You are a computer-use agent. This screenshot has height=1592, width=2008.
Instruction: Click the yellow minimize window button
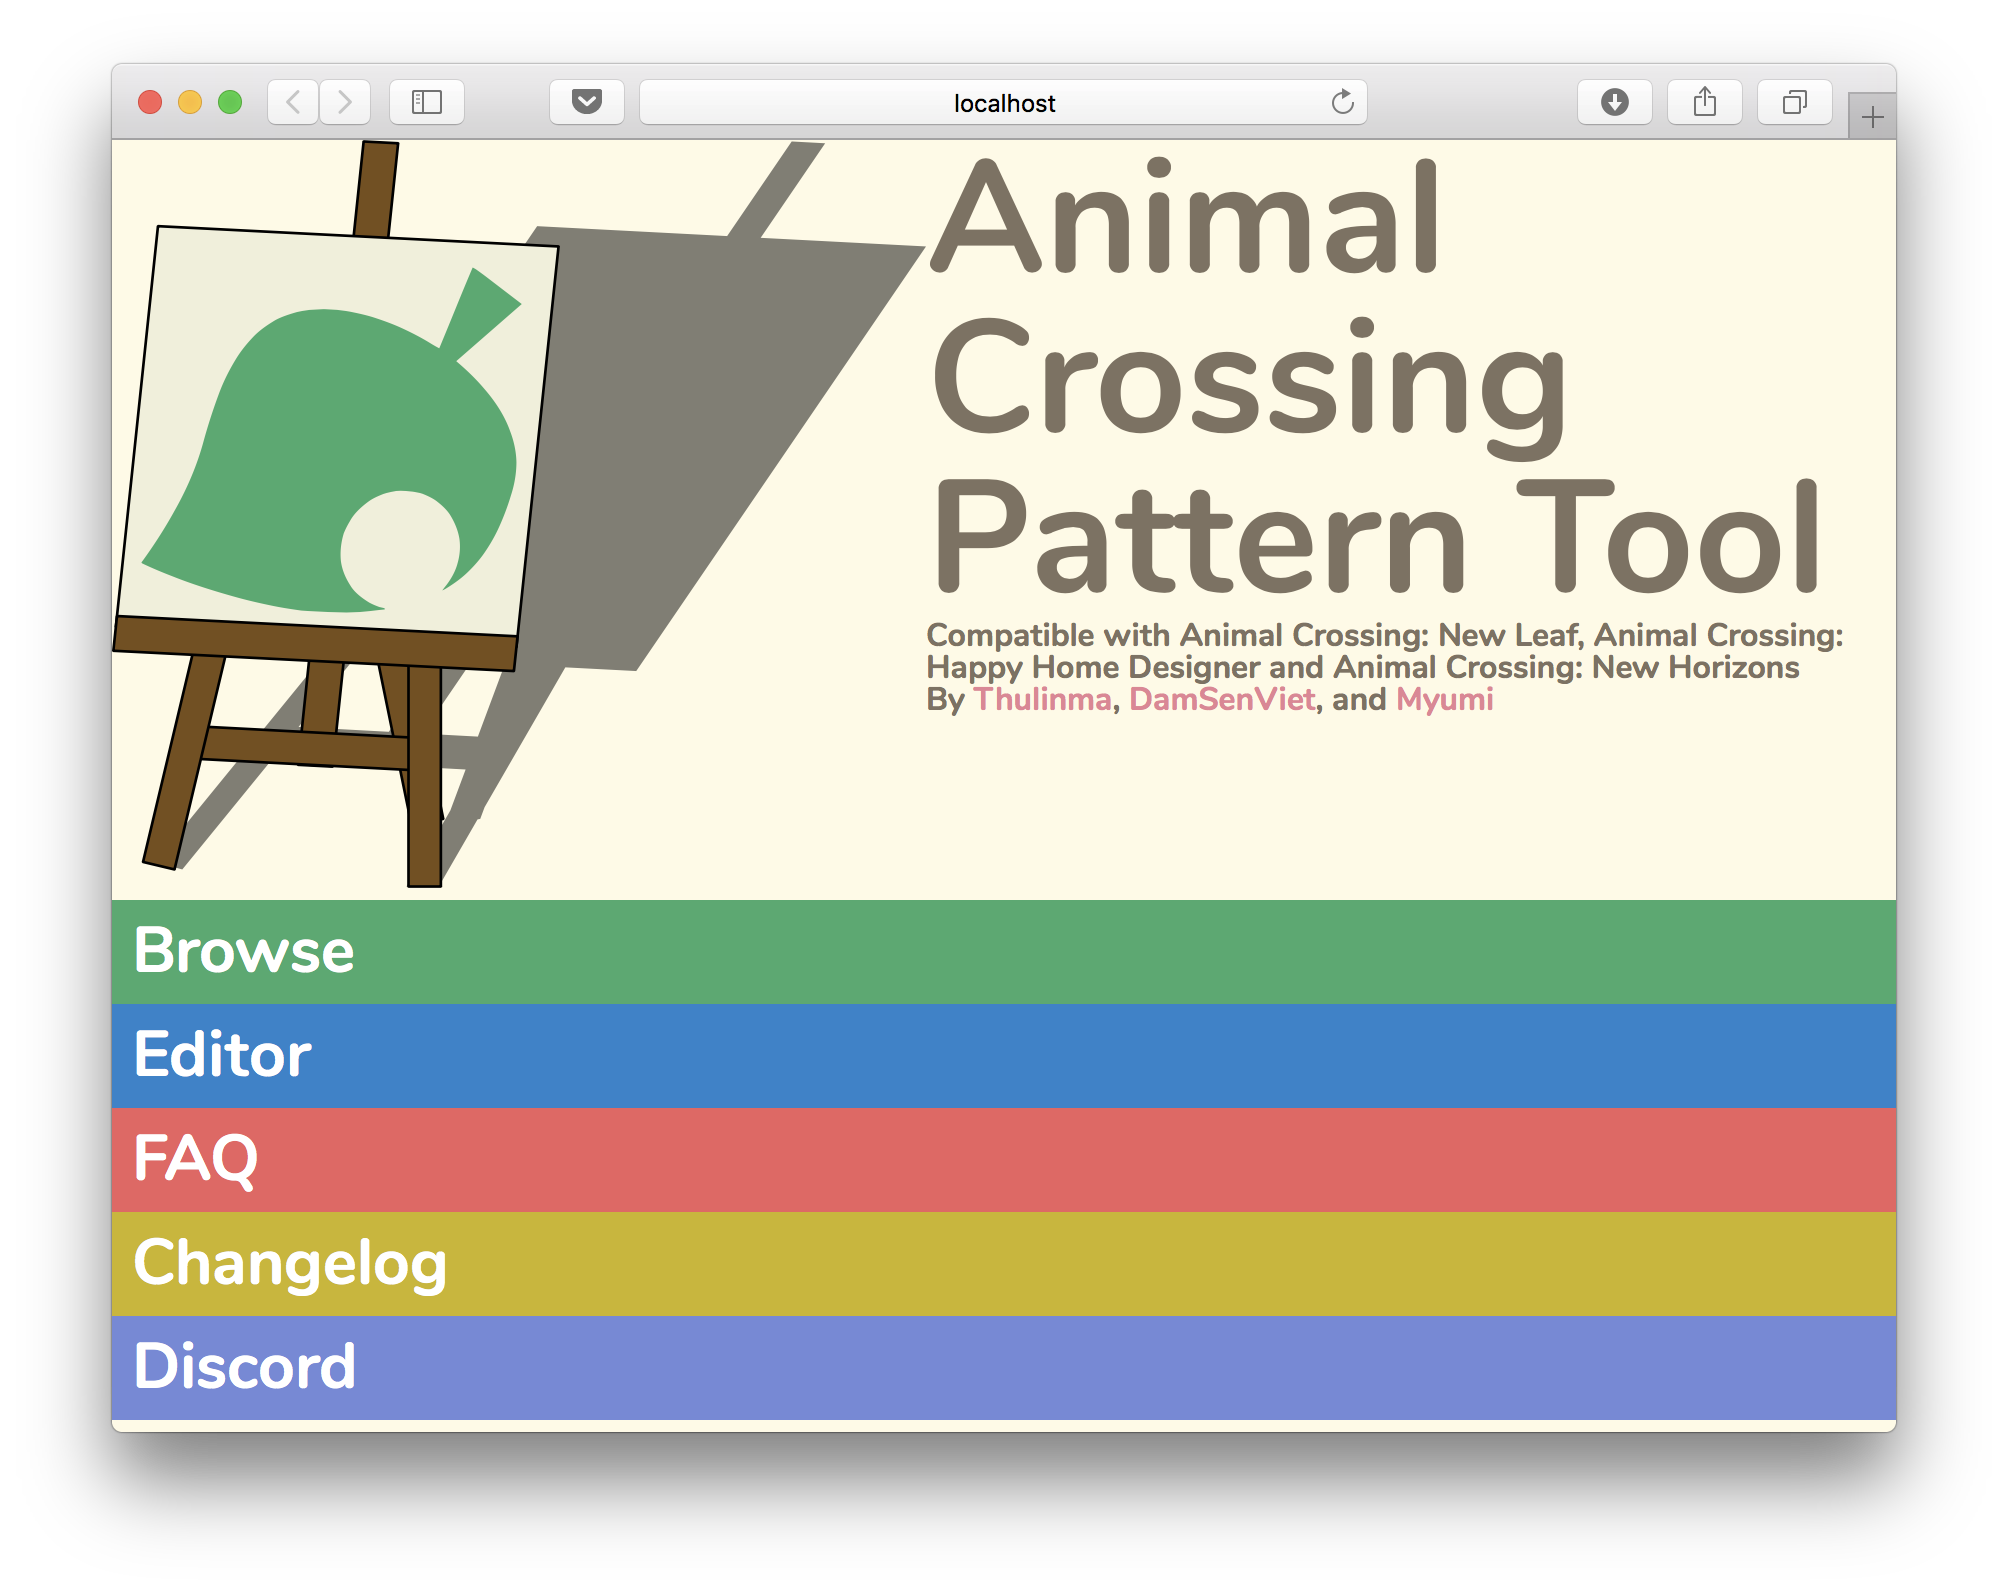(190, 102)
